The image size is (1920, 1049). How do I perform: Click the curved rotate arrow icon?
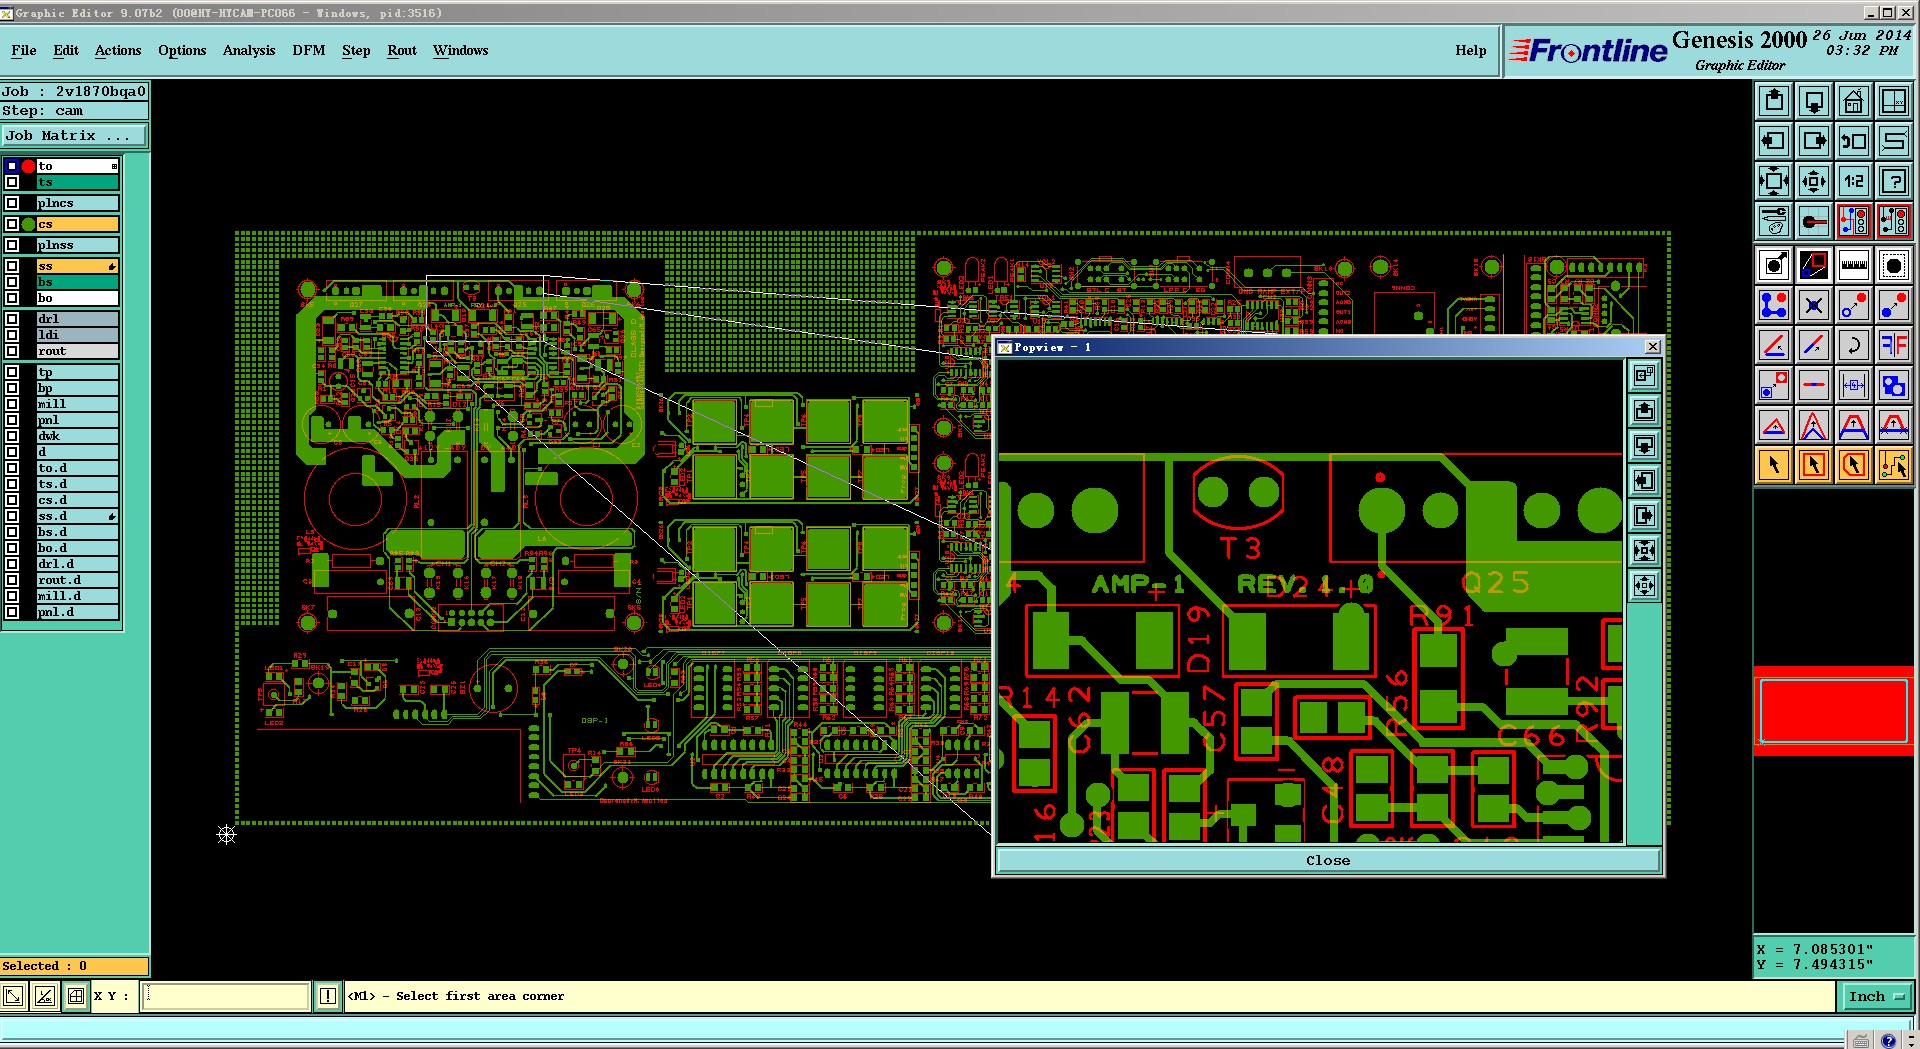[1853, 345]
